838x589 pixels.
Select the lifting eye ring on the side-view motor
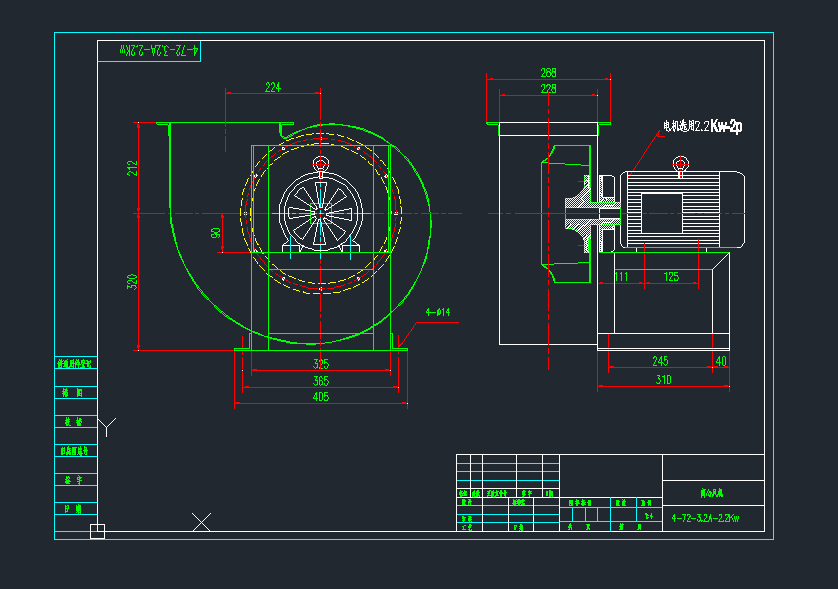(681, 163)
